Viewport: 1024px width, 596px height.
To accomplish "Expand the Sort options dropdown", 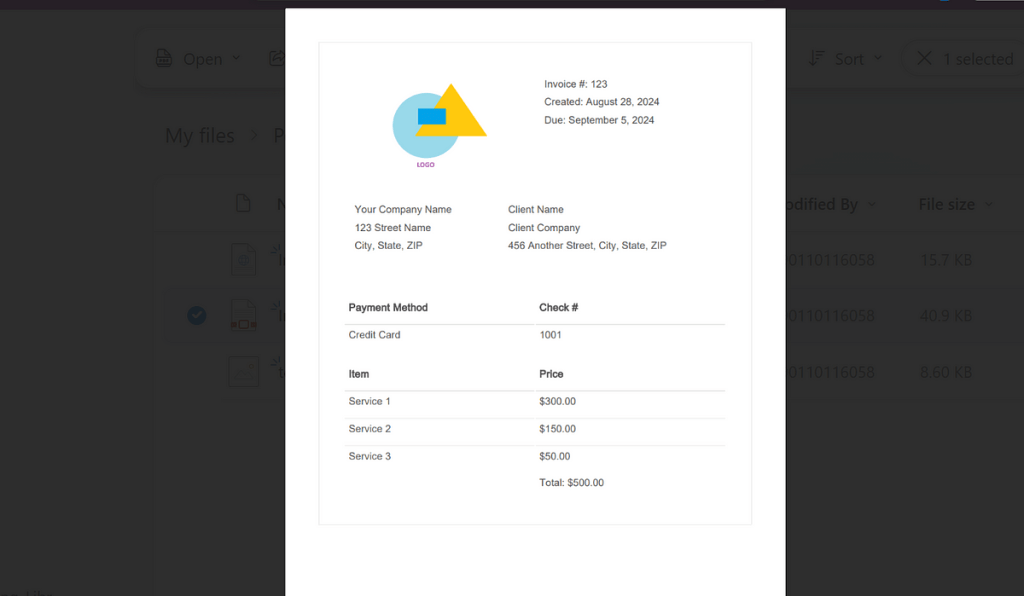I will (x=877, y=58).
